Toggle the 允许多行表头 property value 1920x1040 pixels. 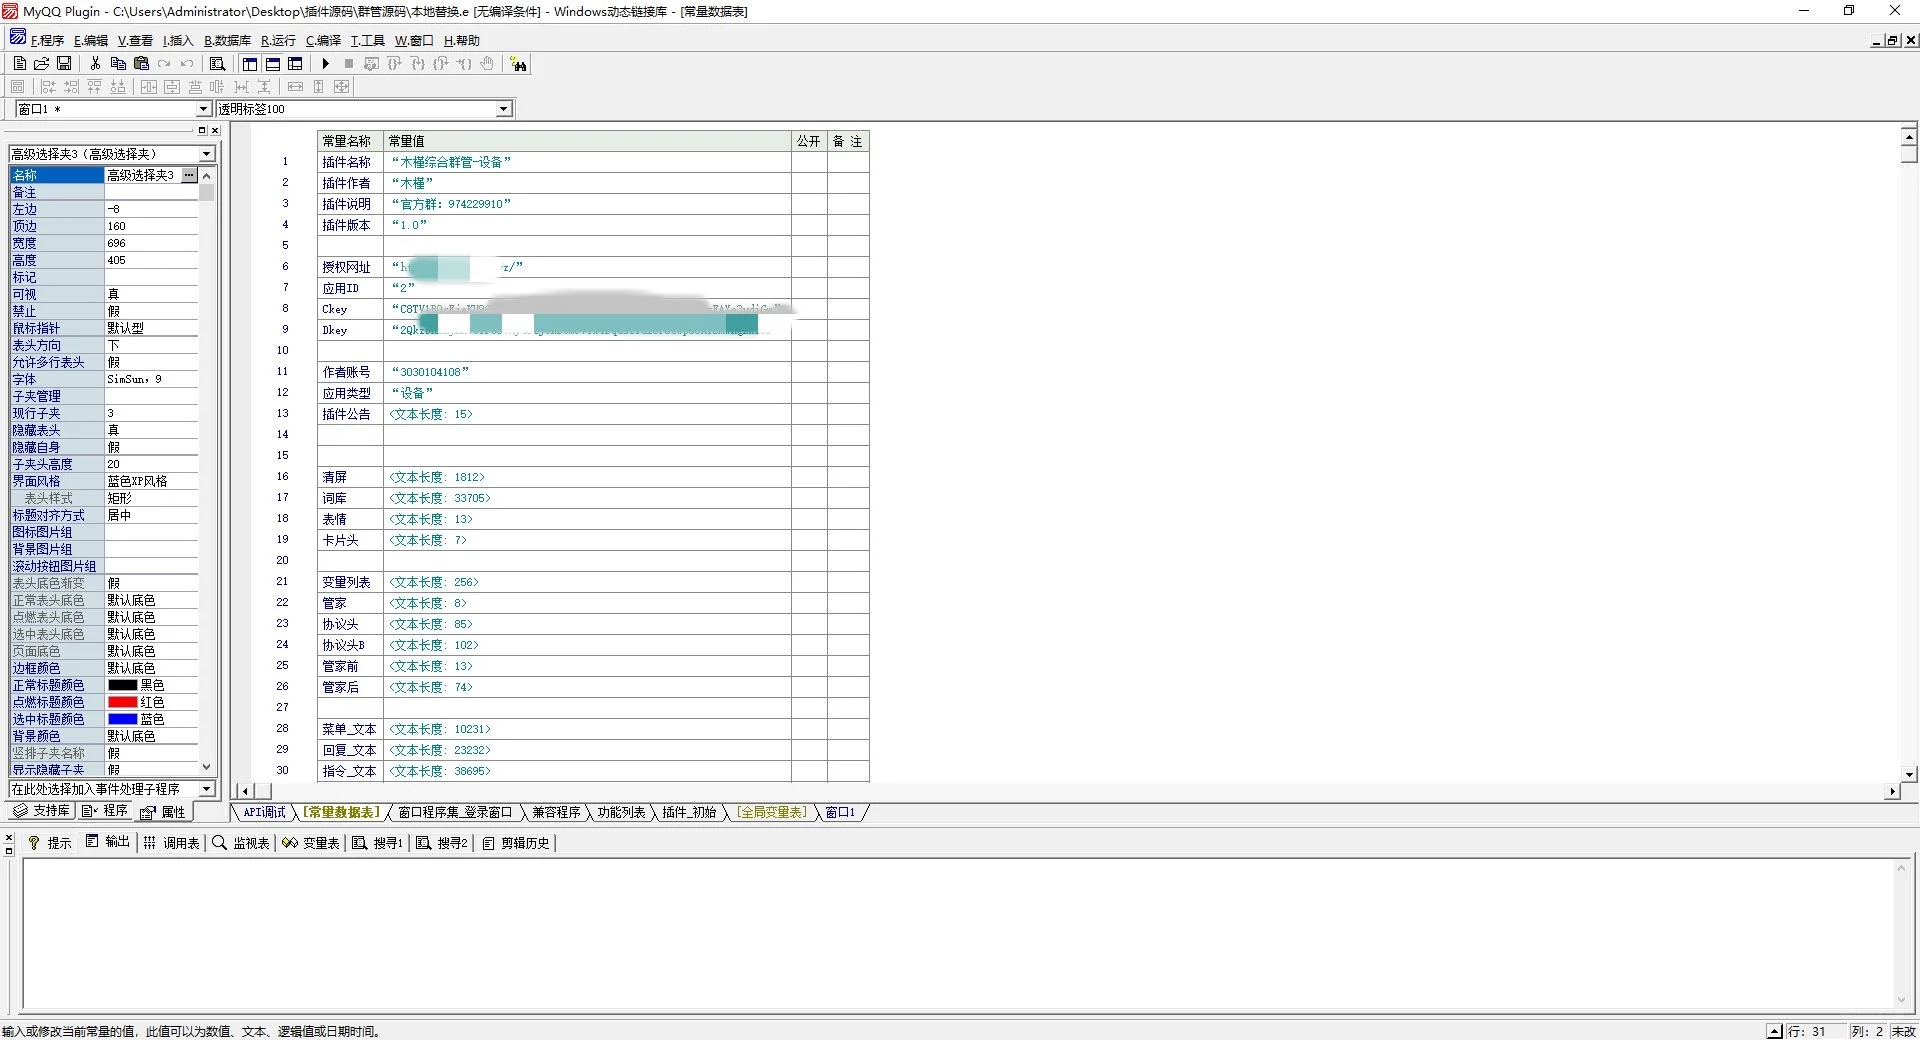click(x=151, y=362)
